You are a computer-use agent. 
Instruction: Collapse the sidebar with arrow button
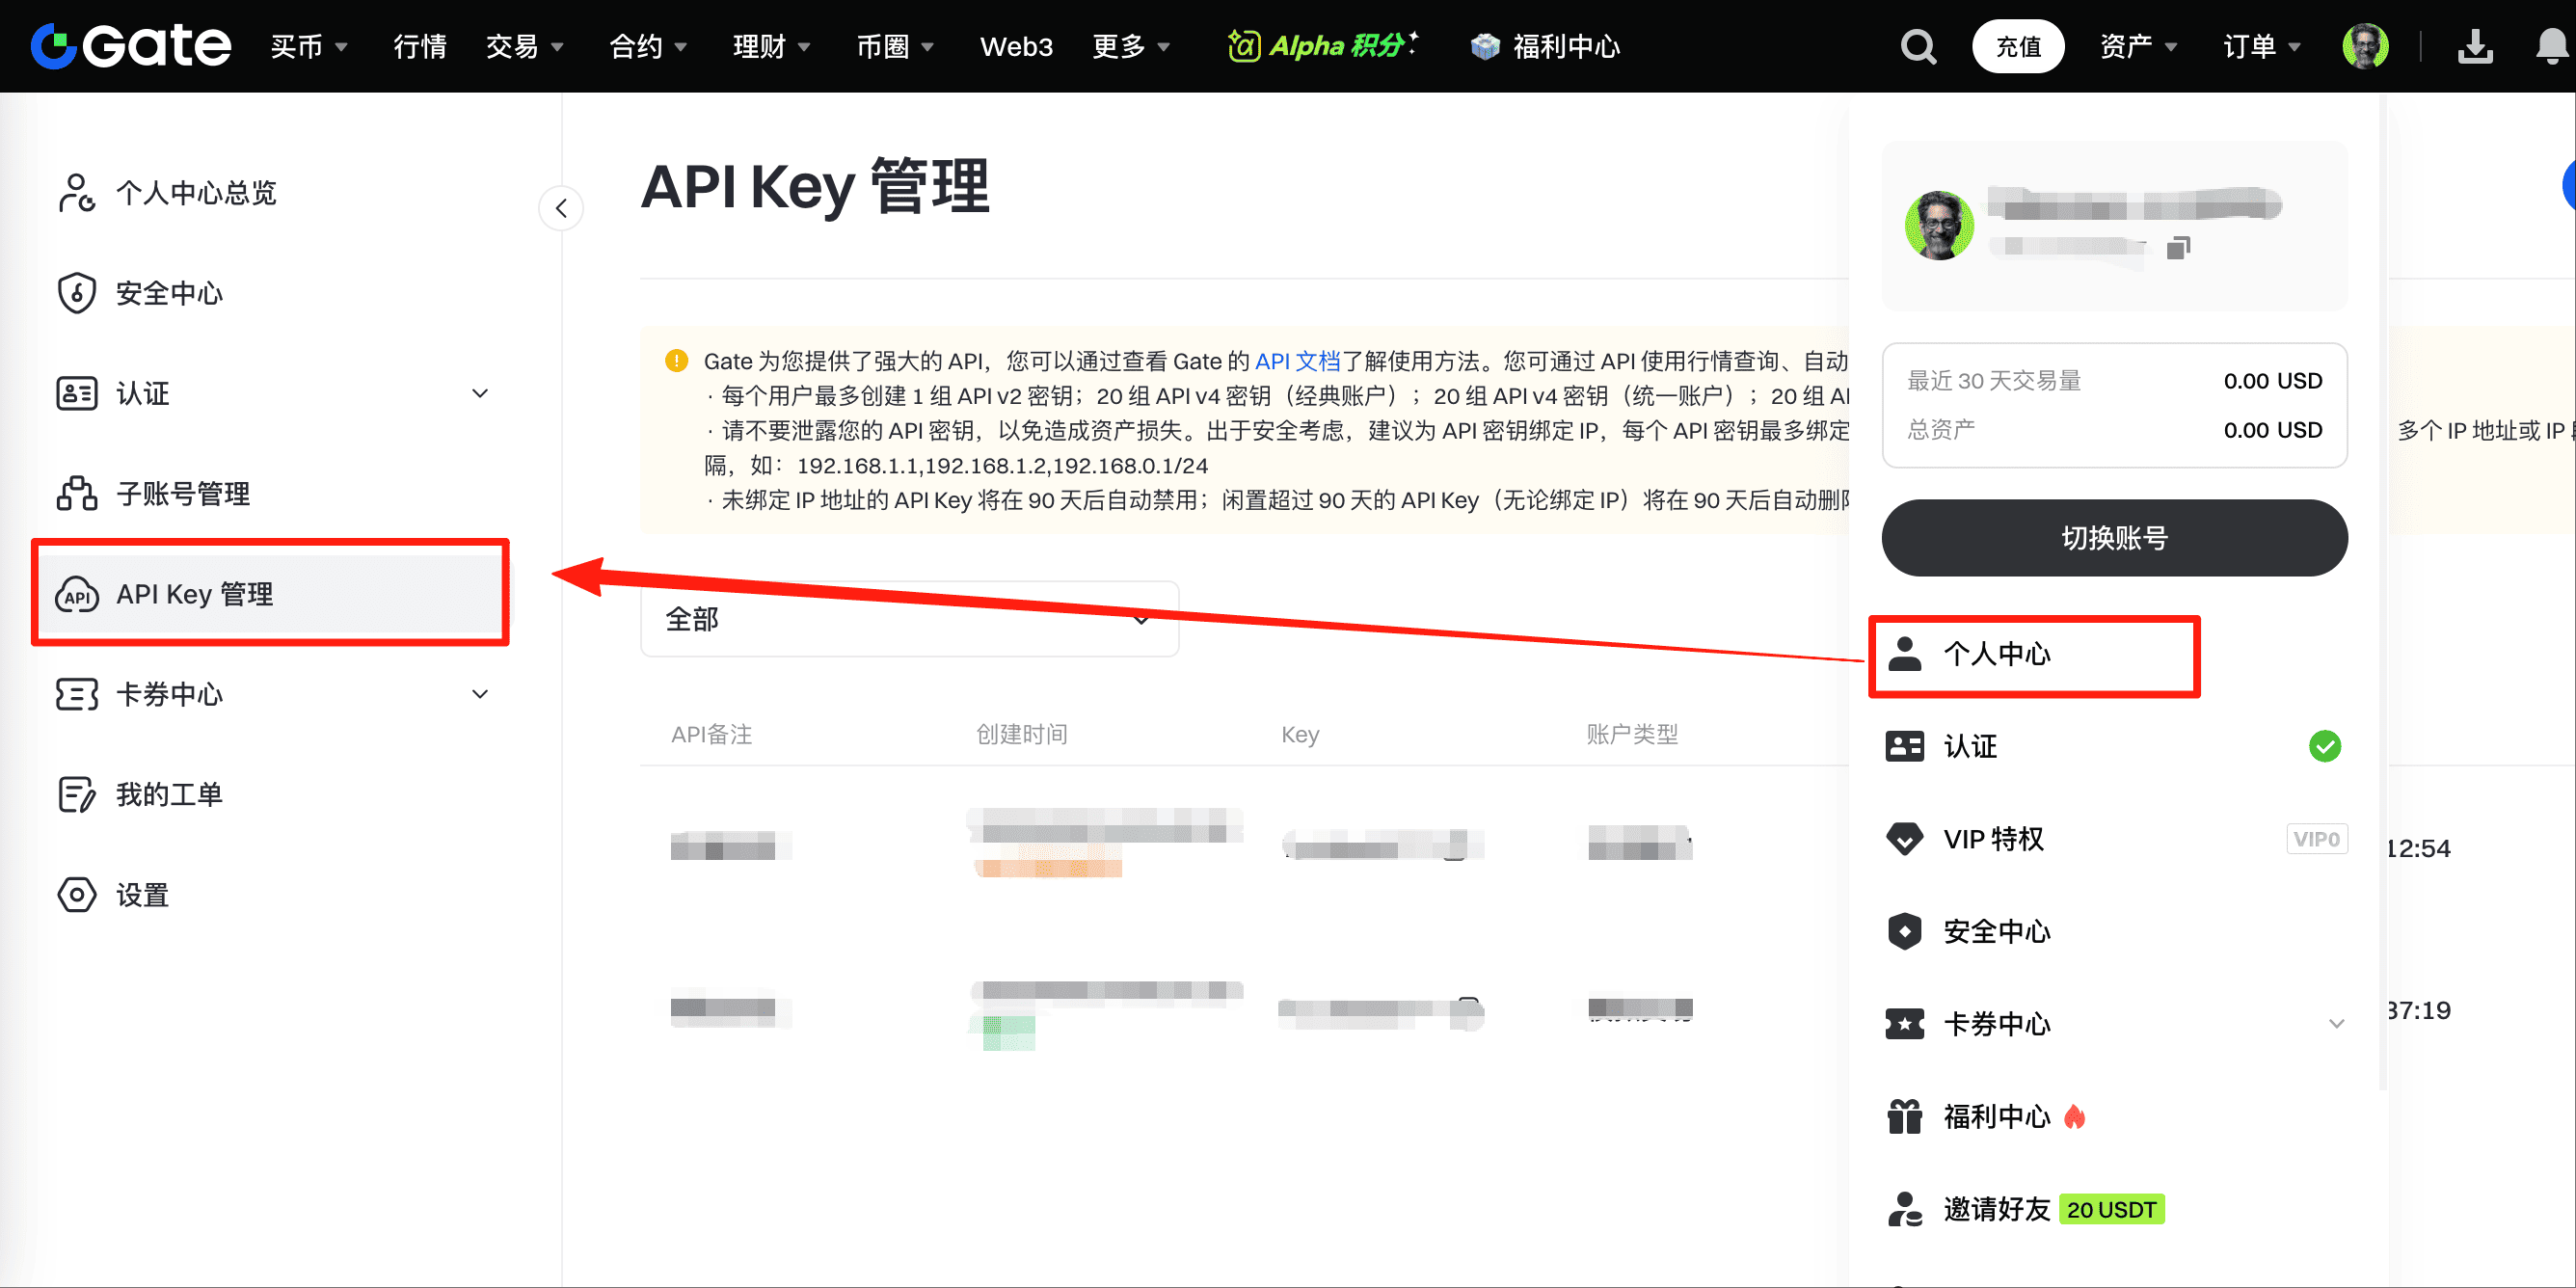561,208
